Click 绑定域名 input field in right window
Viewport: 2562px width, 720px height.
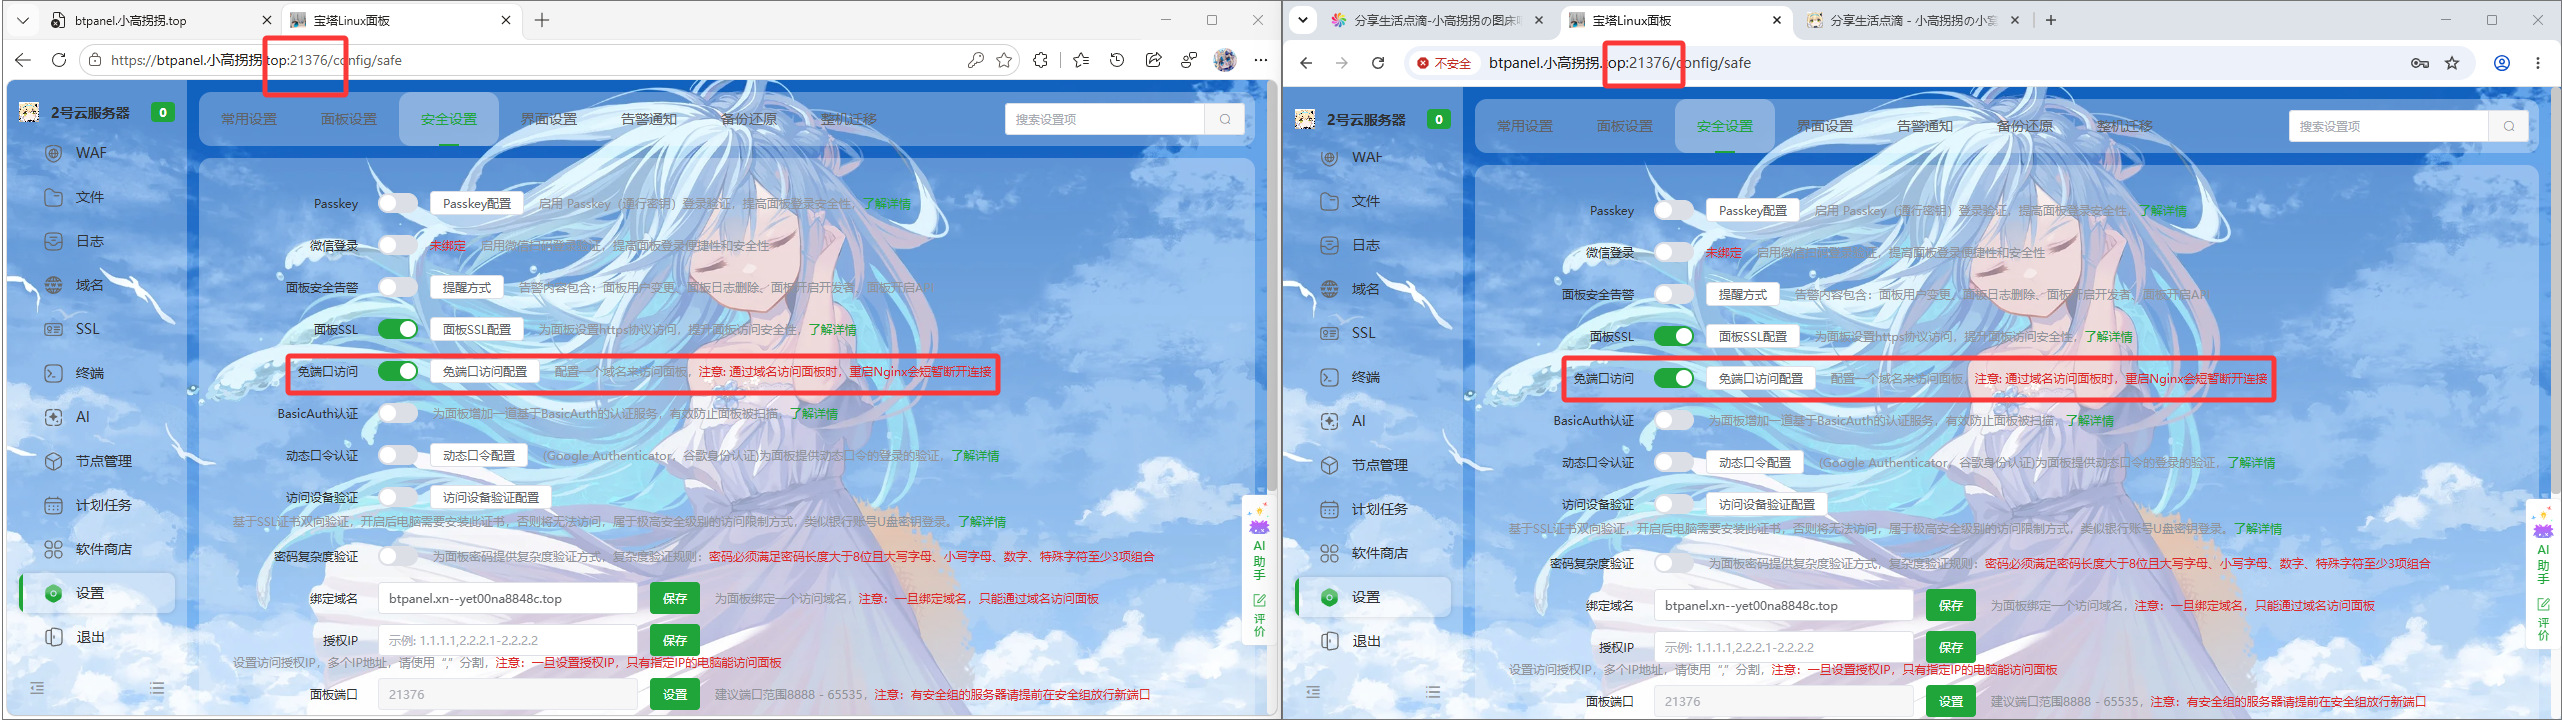[1784, 605]
